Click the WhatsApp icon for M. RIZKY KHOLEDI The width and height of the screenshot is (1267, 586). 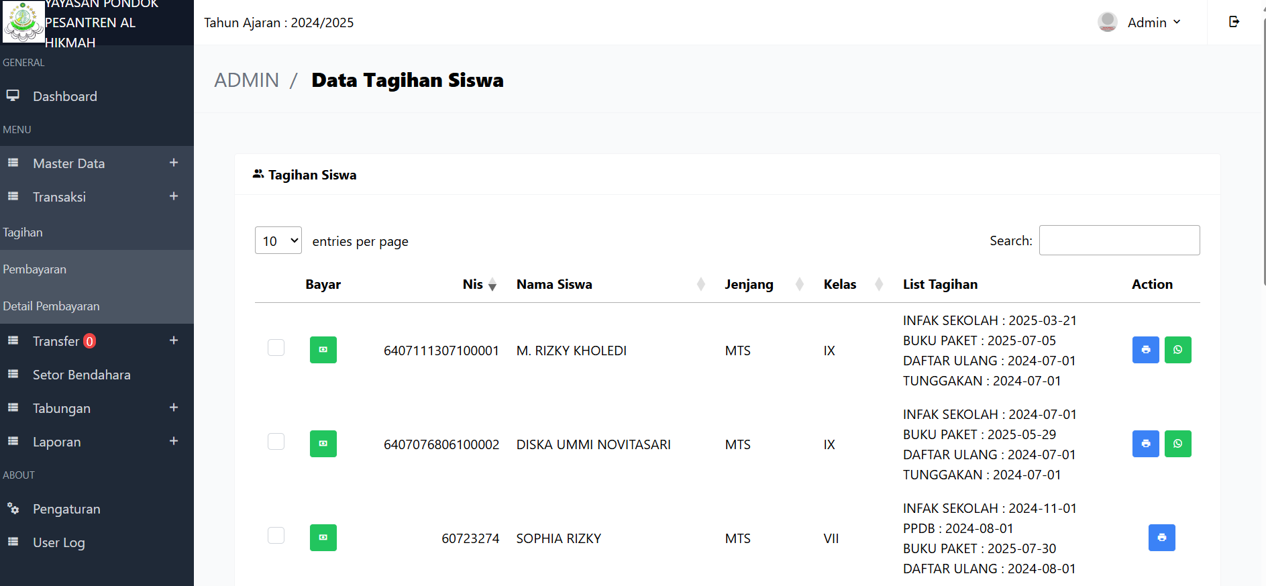pos(1178,350)
